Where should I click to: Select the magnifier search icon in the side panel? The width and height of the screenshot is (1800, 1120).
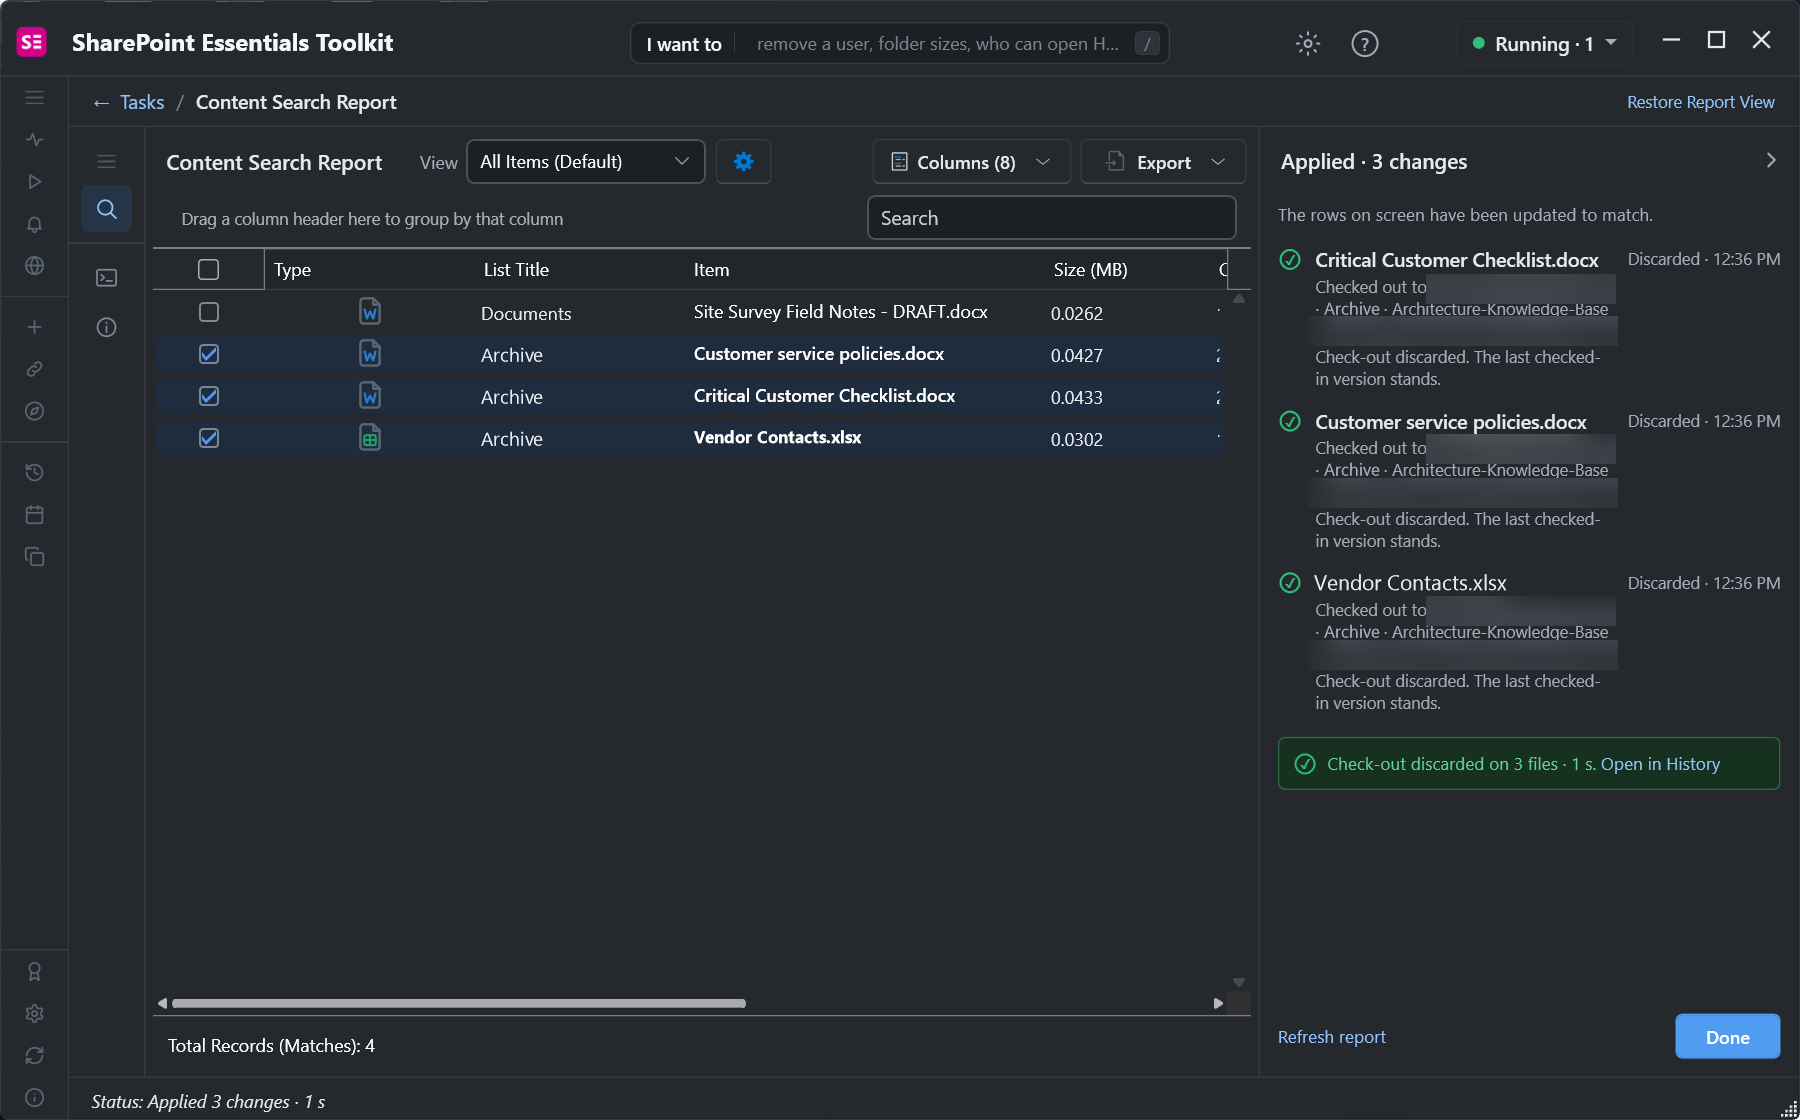106,209
